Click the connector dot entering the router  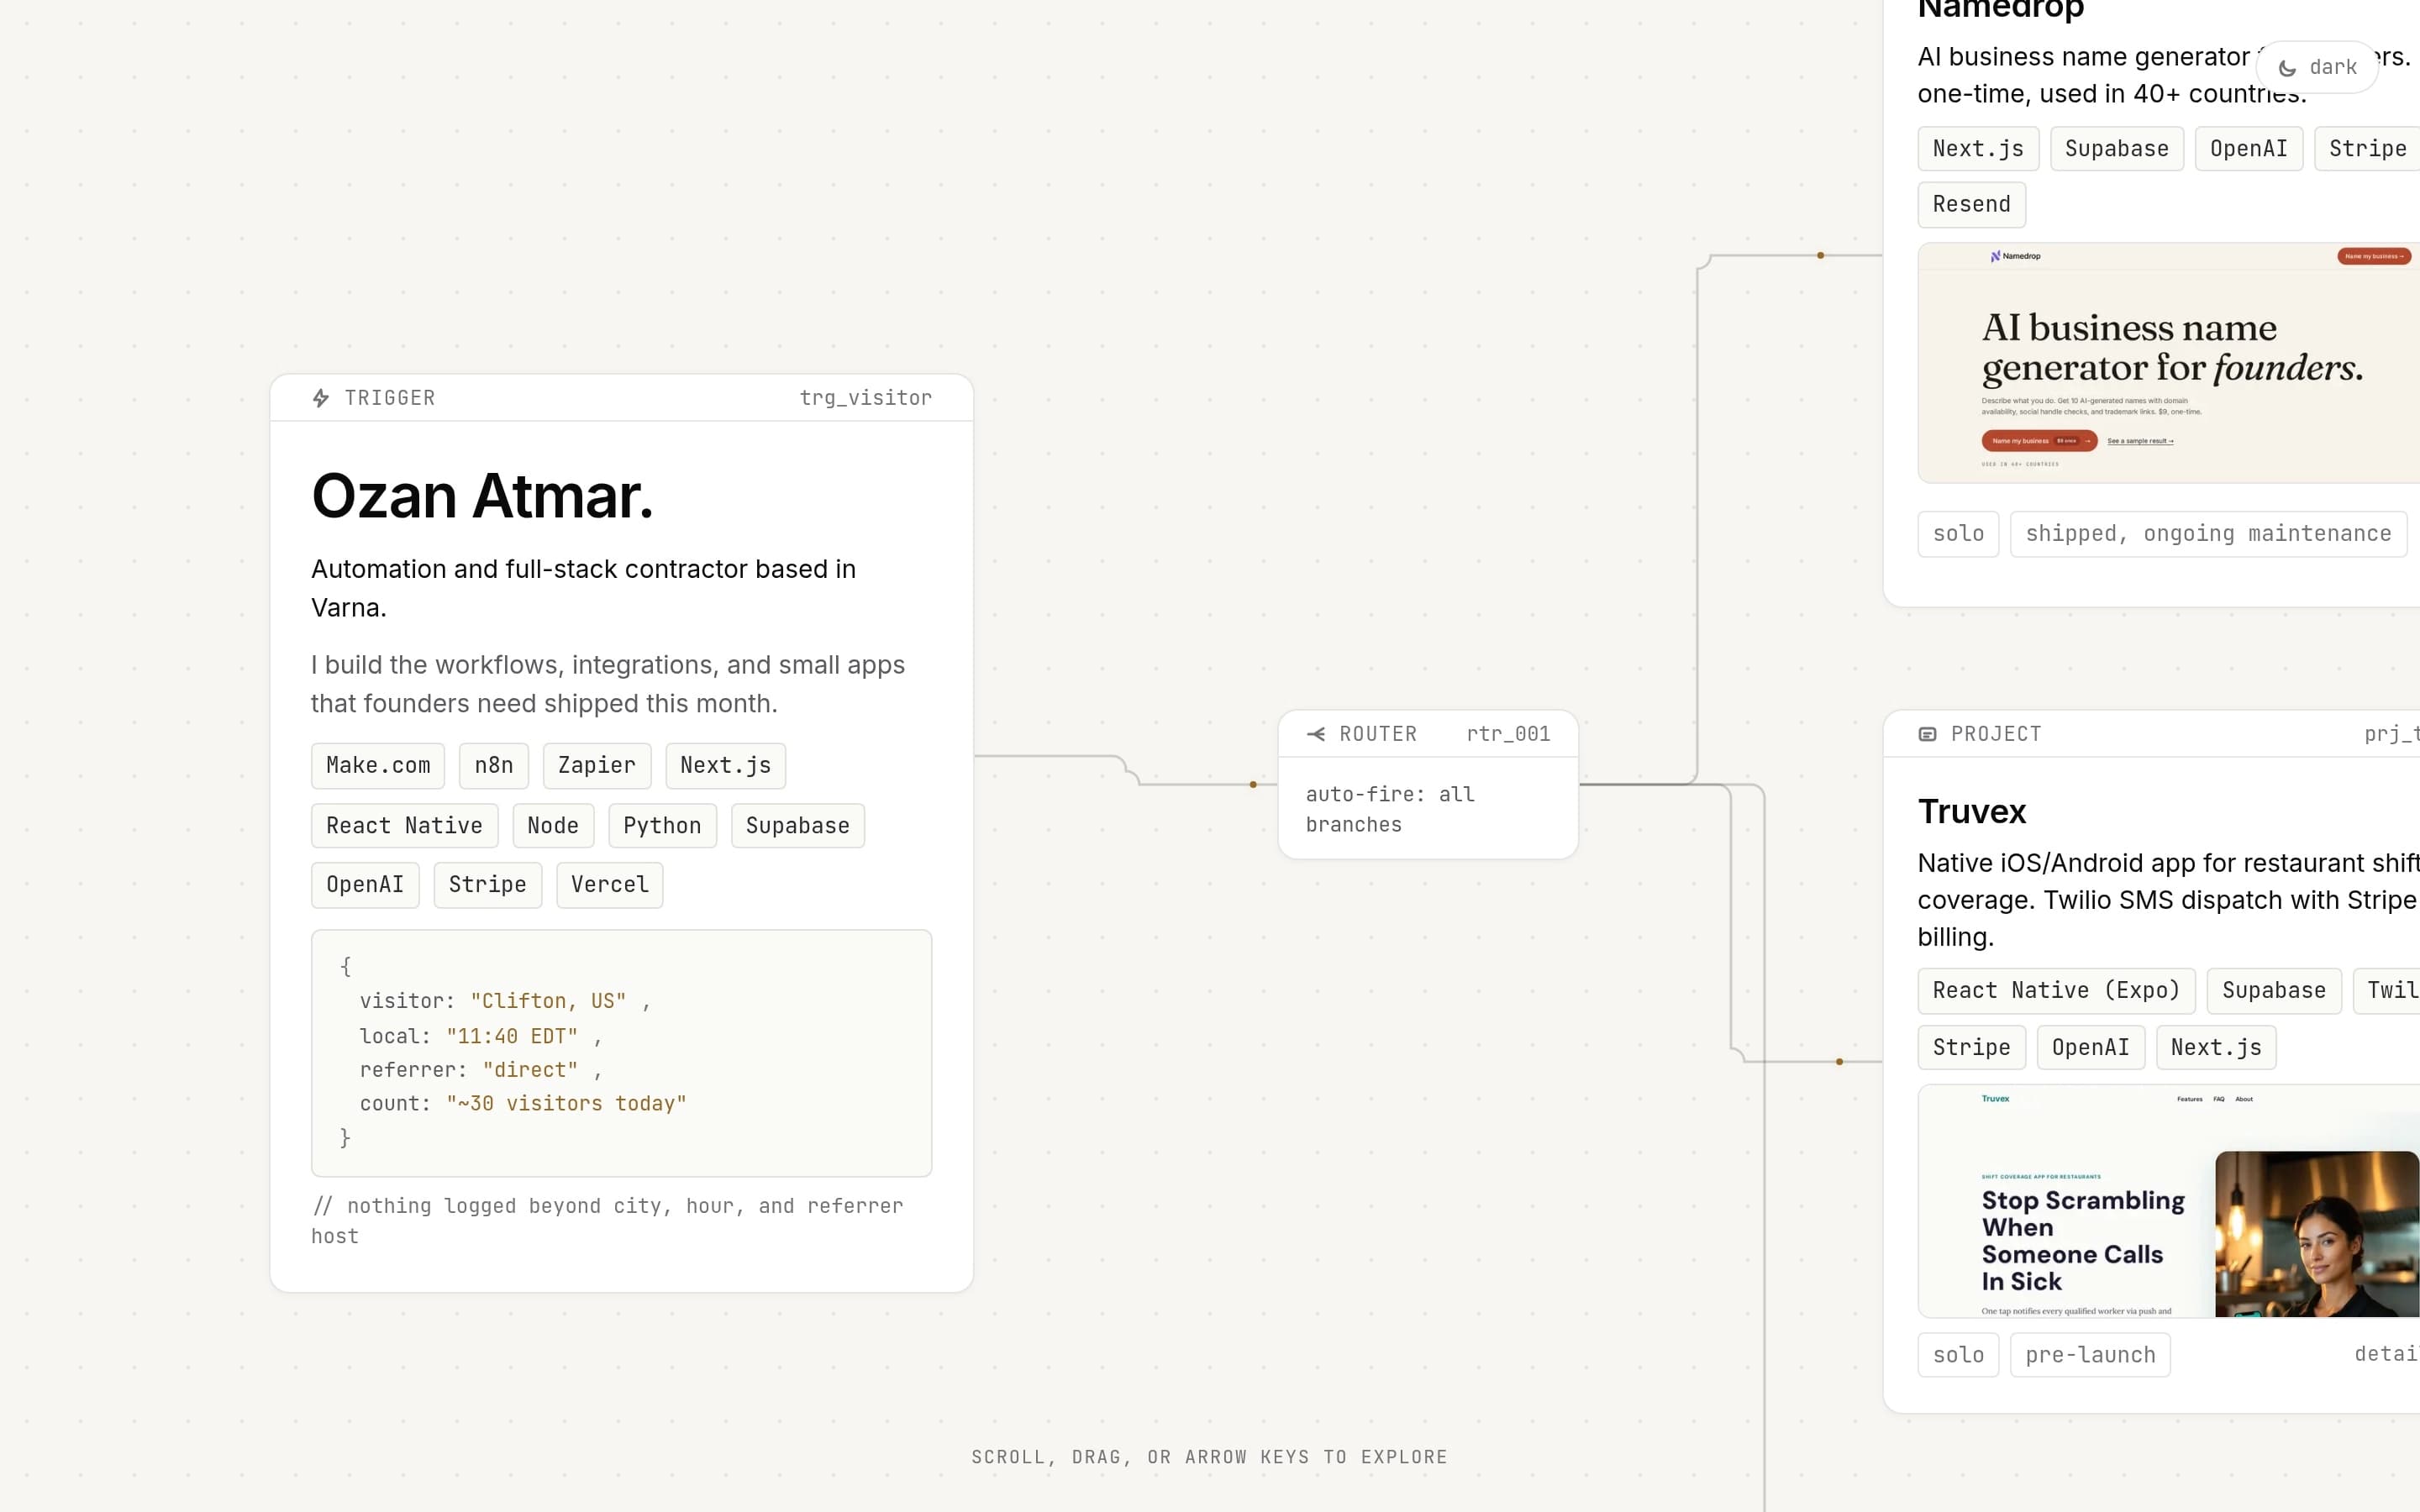point(1253,785)
